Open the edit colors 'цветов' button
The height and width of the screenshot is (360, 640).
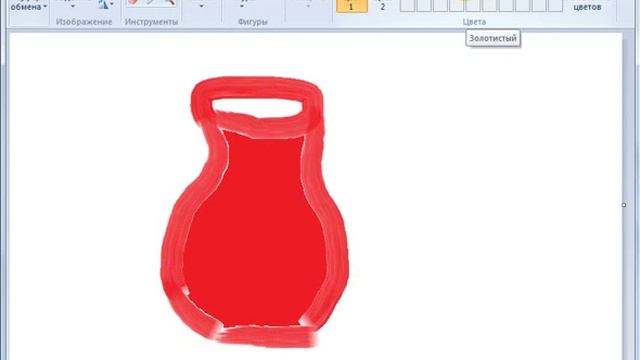pyautogui.click(x=587, y=7)
